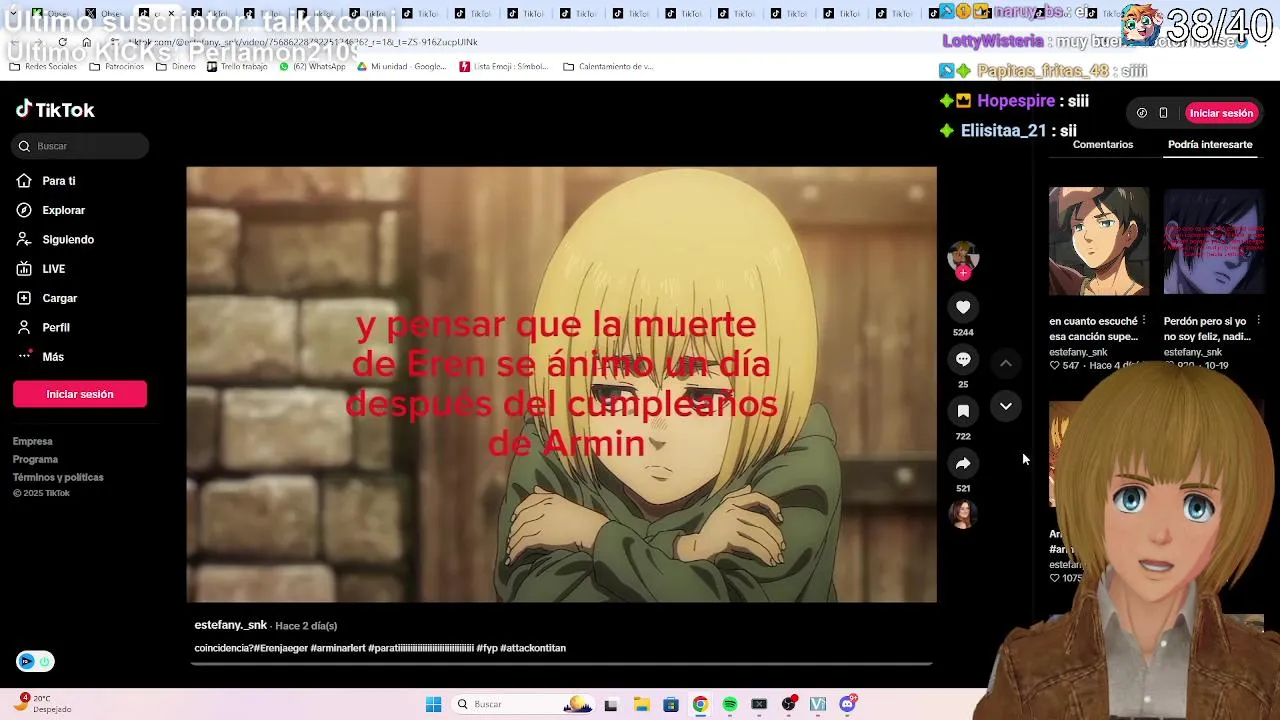Open Spotify from the taskbar
The width and height of the screenshot is (1280, 720).
click(x=730, y=704)
